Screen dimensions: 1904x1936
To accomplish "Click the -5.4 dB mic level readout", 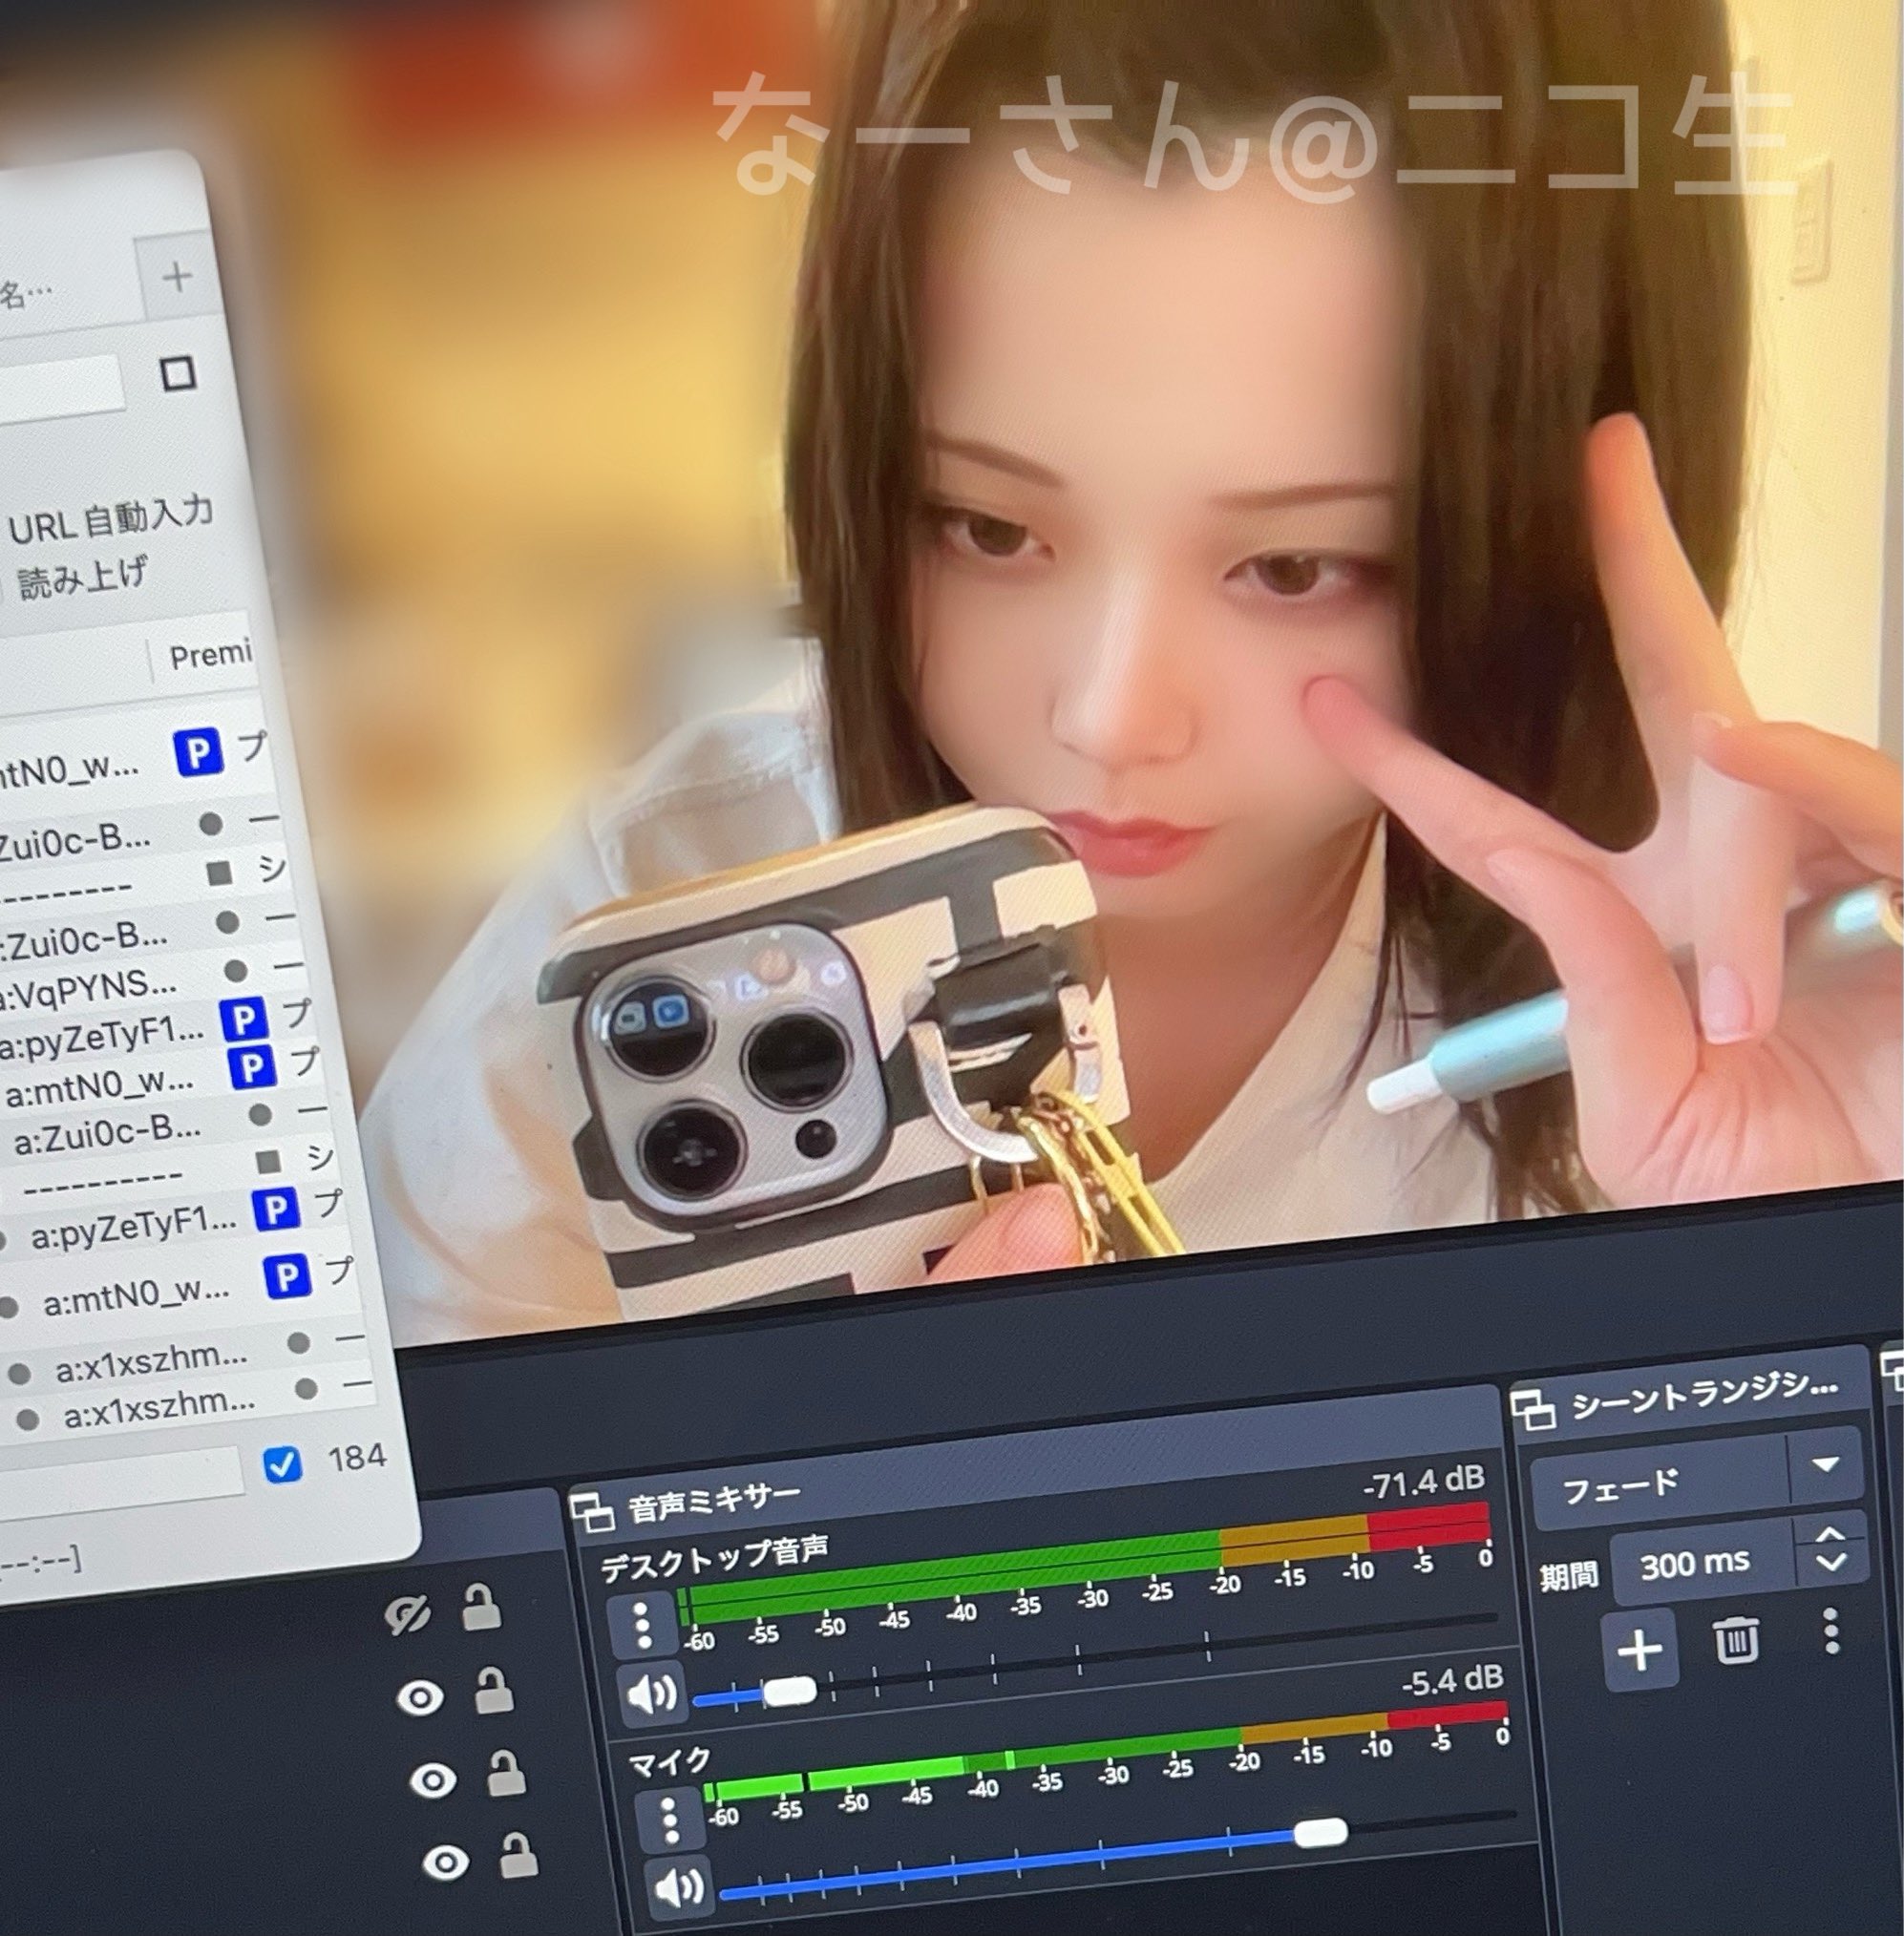I will pos(1452,1681).
